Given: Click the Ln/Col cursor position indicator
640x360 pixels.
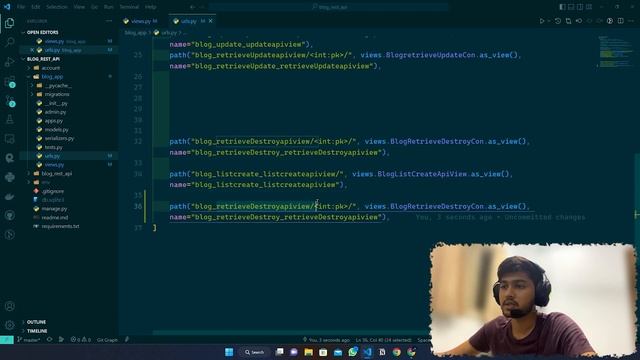Looking at the screenshot, I should (383, 340).
